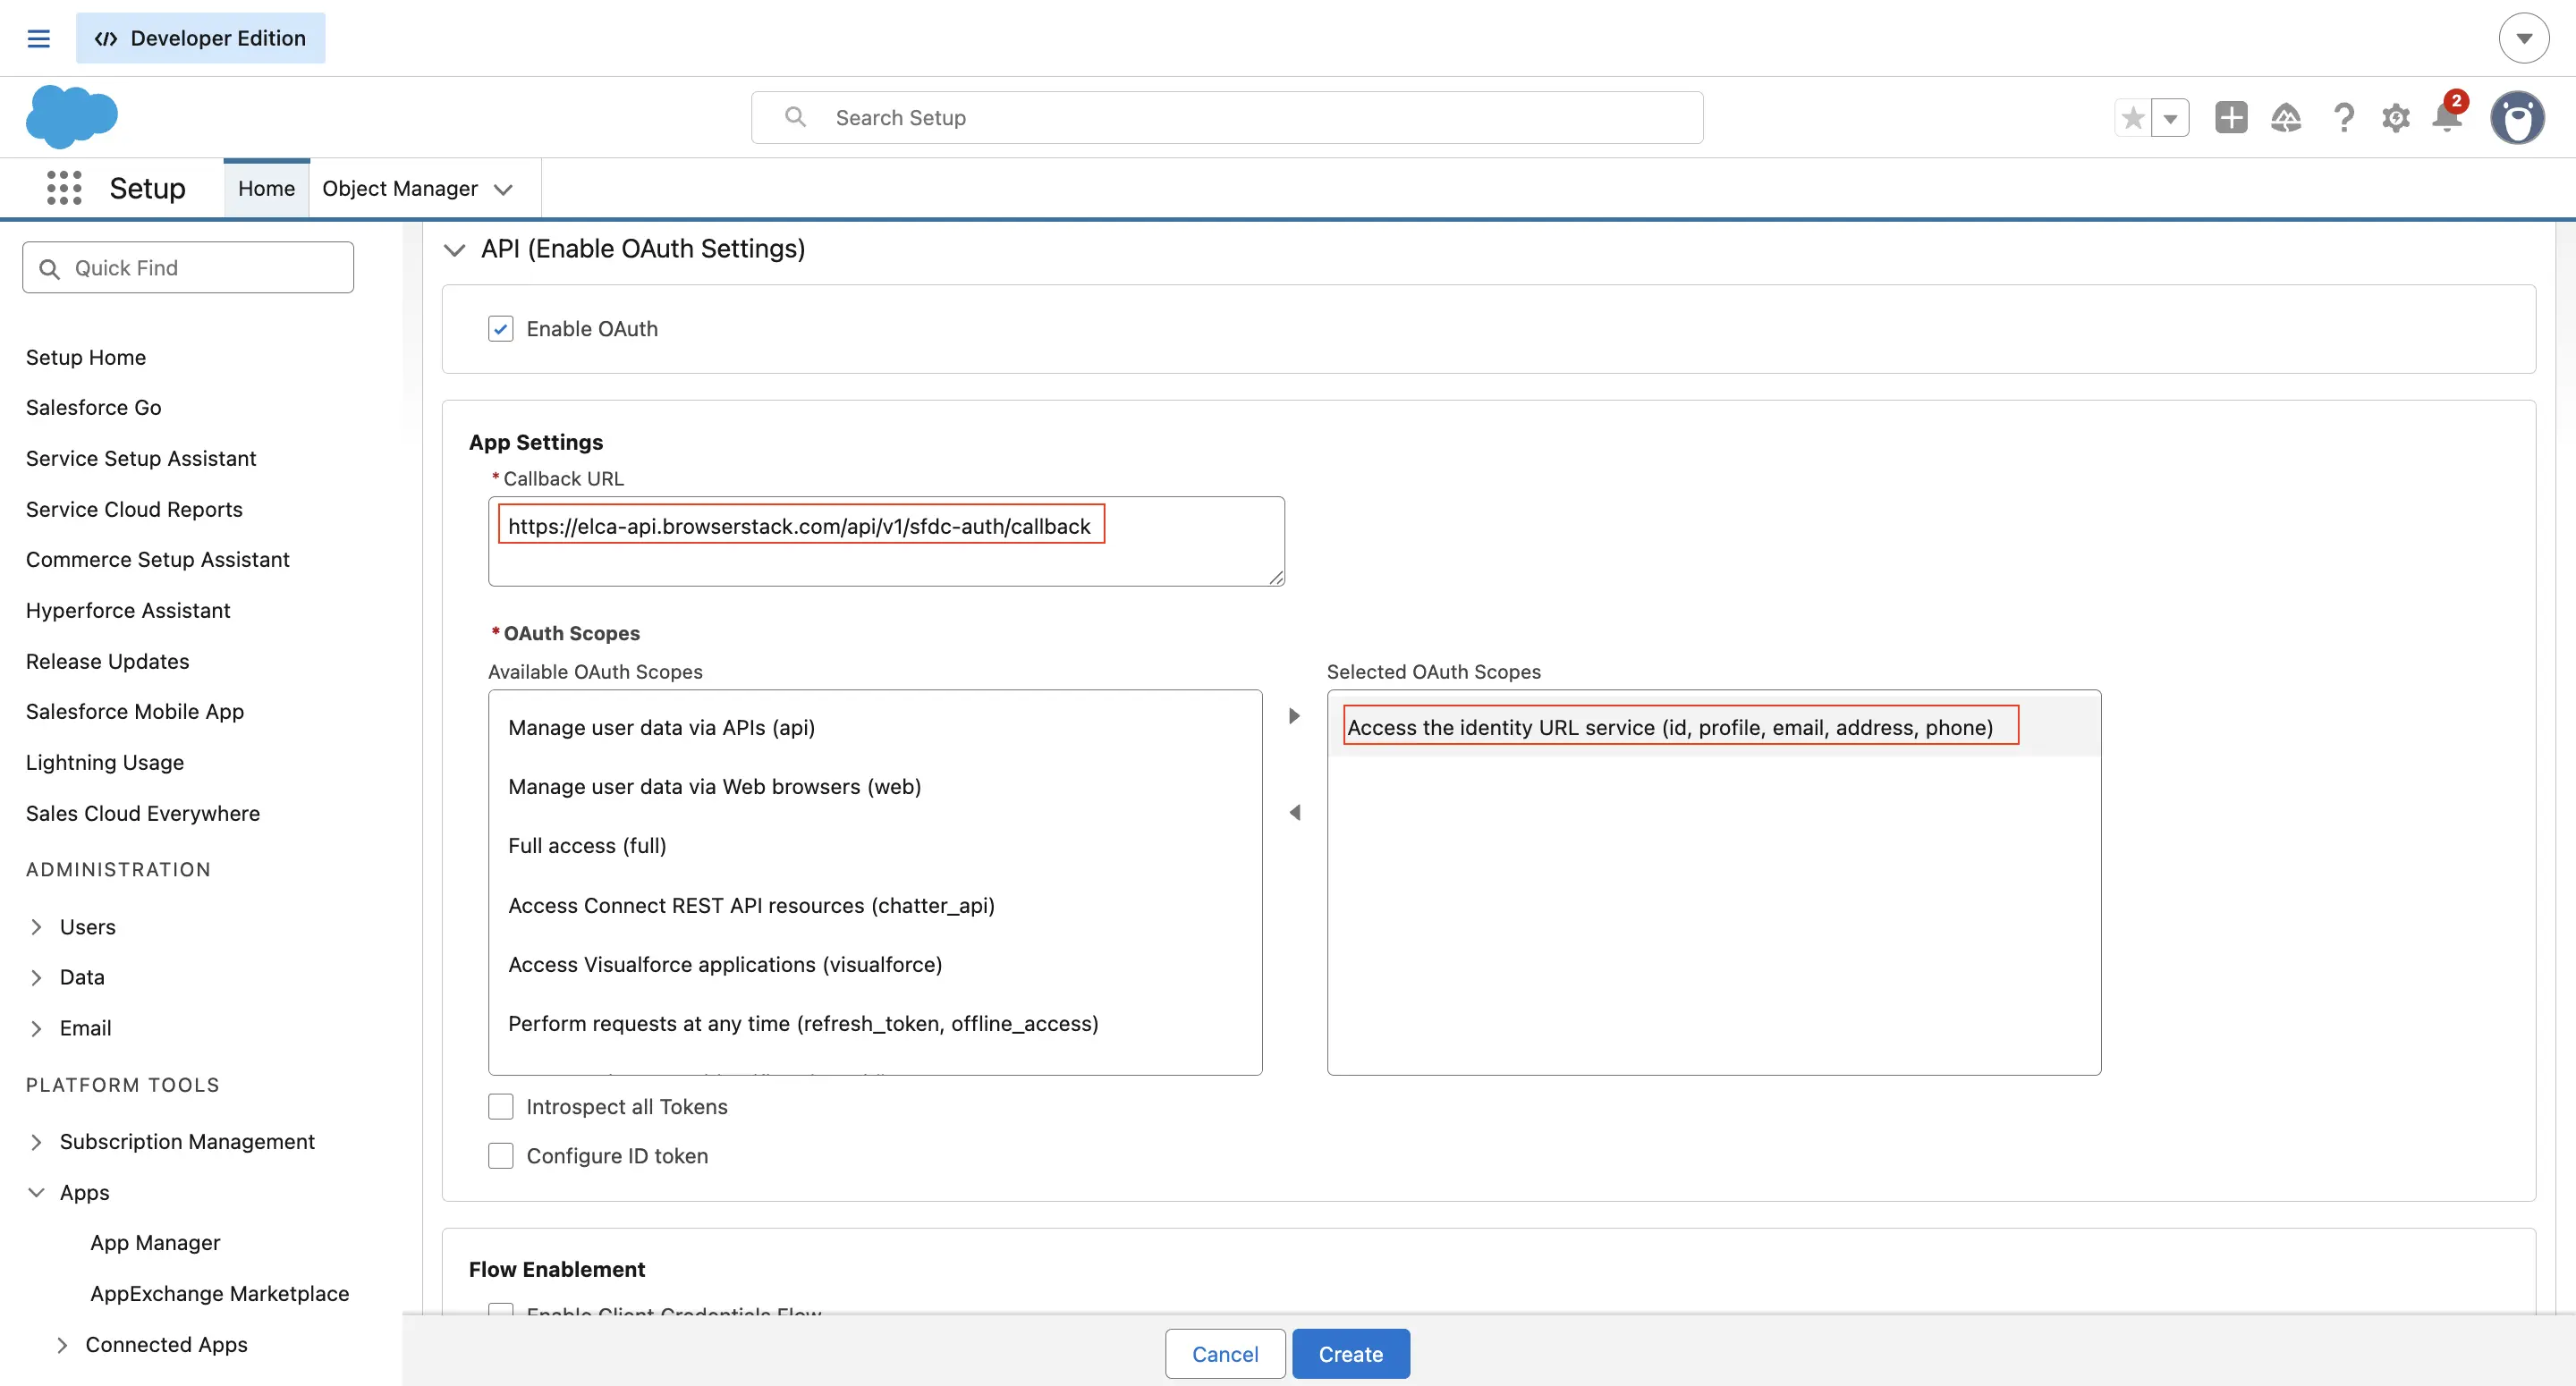Expand the Connected Apps tree item
Viewport: 2576px width, 1386px height.
click(x=63, y=1344)
